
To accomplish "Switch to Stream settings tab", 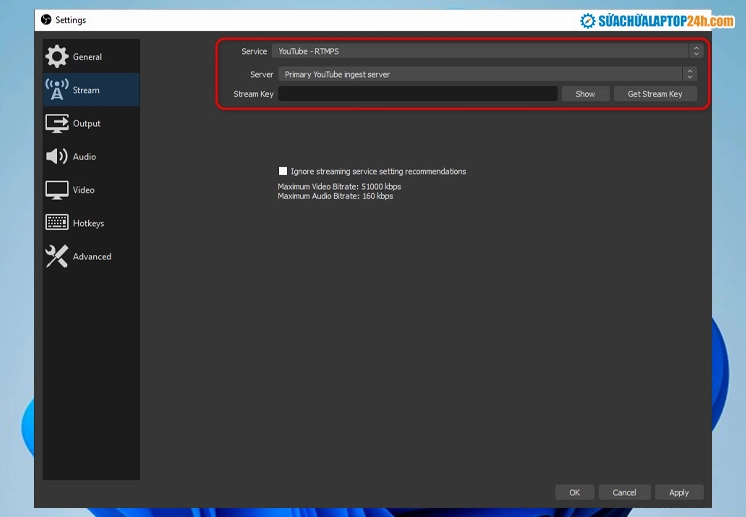I will pos(91,89).
